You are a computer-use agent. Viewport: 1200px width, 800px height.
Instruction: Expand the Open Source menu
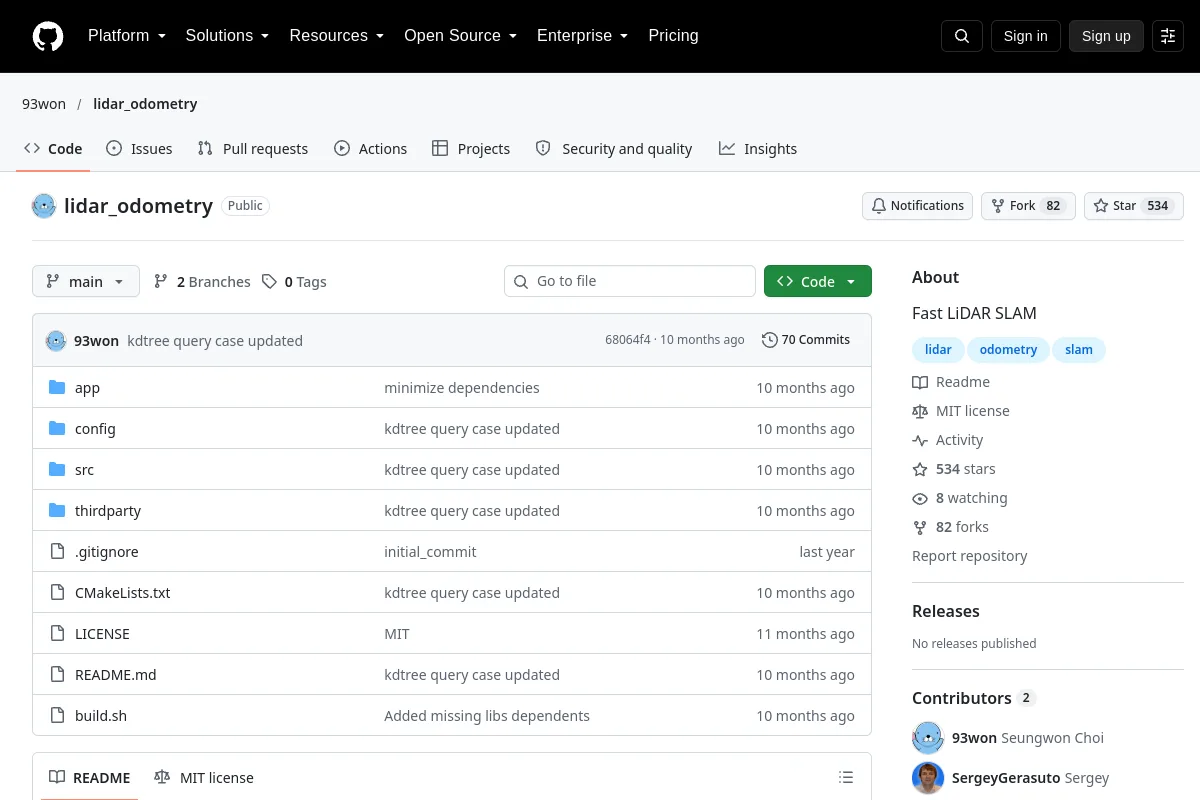point(461,36)
